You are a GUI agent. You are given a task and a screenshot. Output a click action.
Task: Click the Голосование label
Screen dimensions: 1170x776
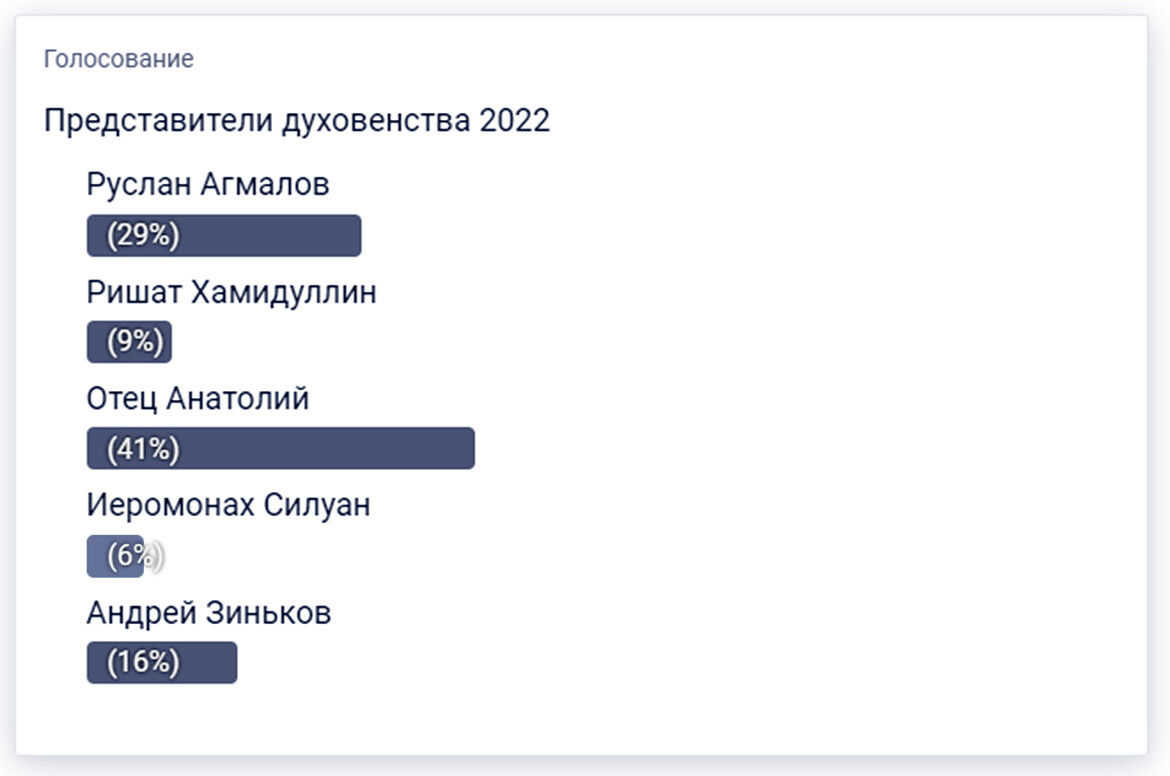point(118,59)
